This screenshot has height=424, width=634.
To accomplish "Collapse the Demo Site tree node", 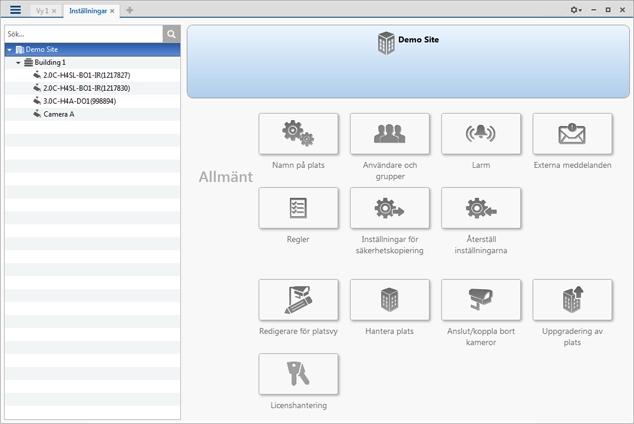I will coord(10,50).
